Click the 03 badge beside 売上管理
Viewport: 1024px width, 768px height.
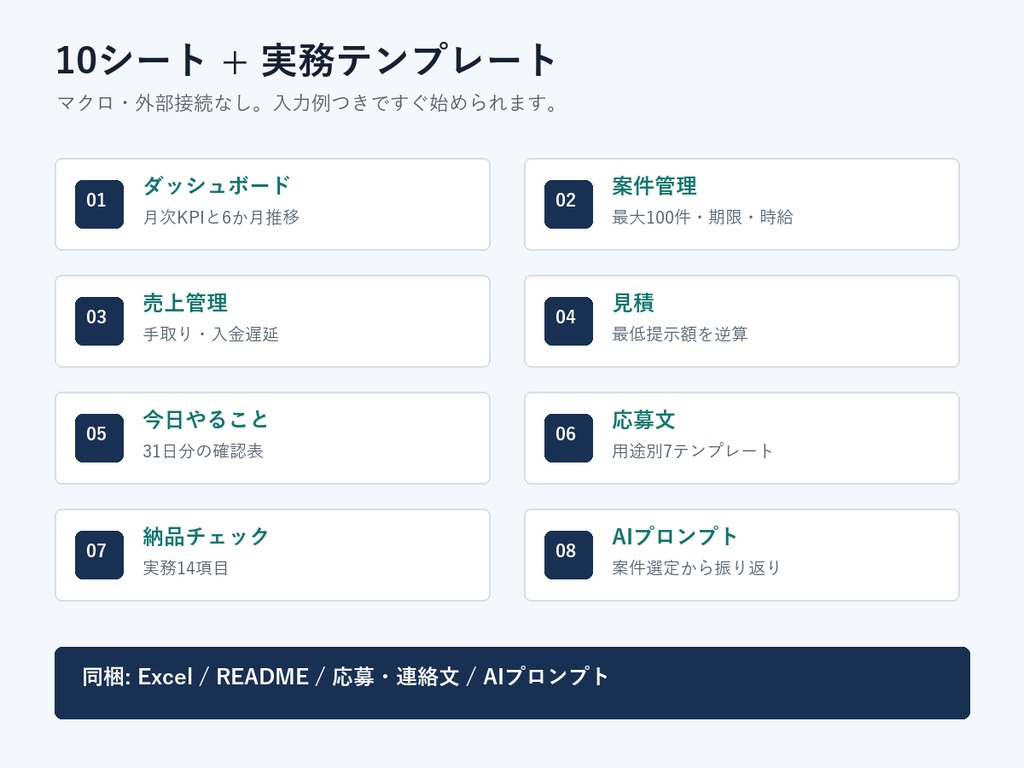click(99, 321)
